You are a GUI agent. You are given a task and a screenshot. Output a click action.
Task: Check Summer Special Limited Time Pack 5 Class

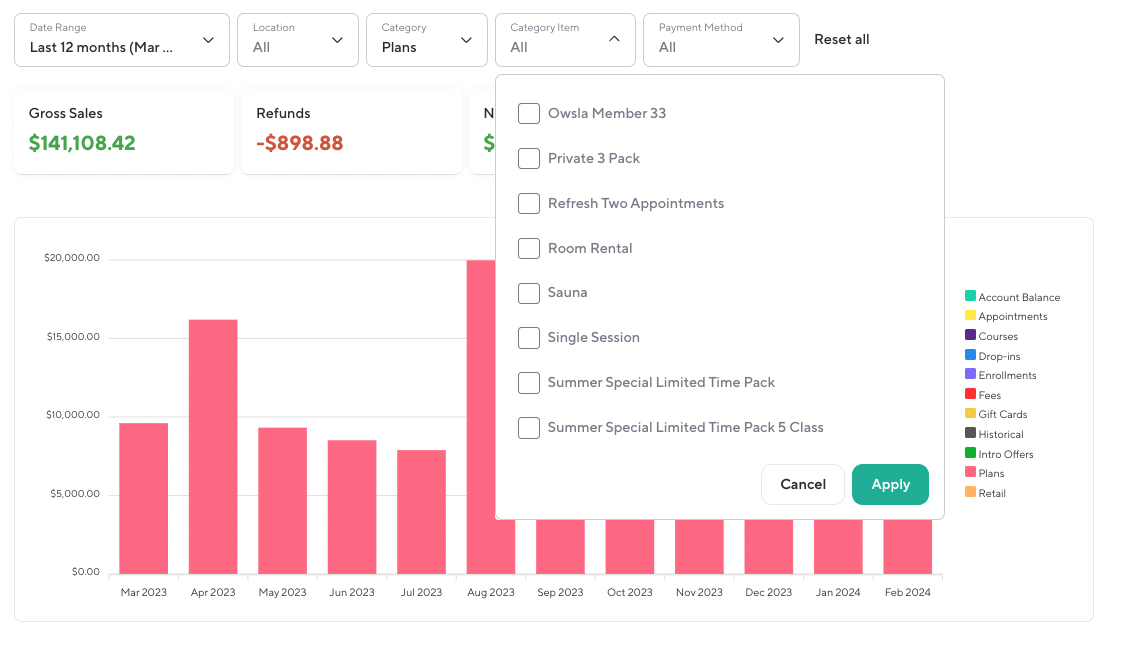click(x=529, y=428)
